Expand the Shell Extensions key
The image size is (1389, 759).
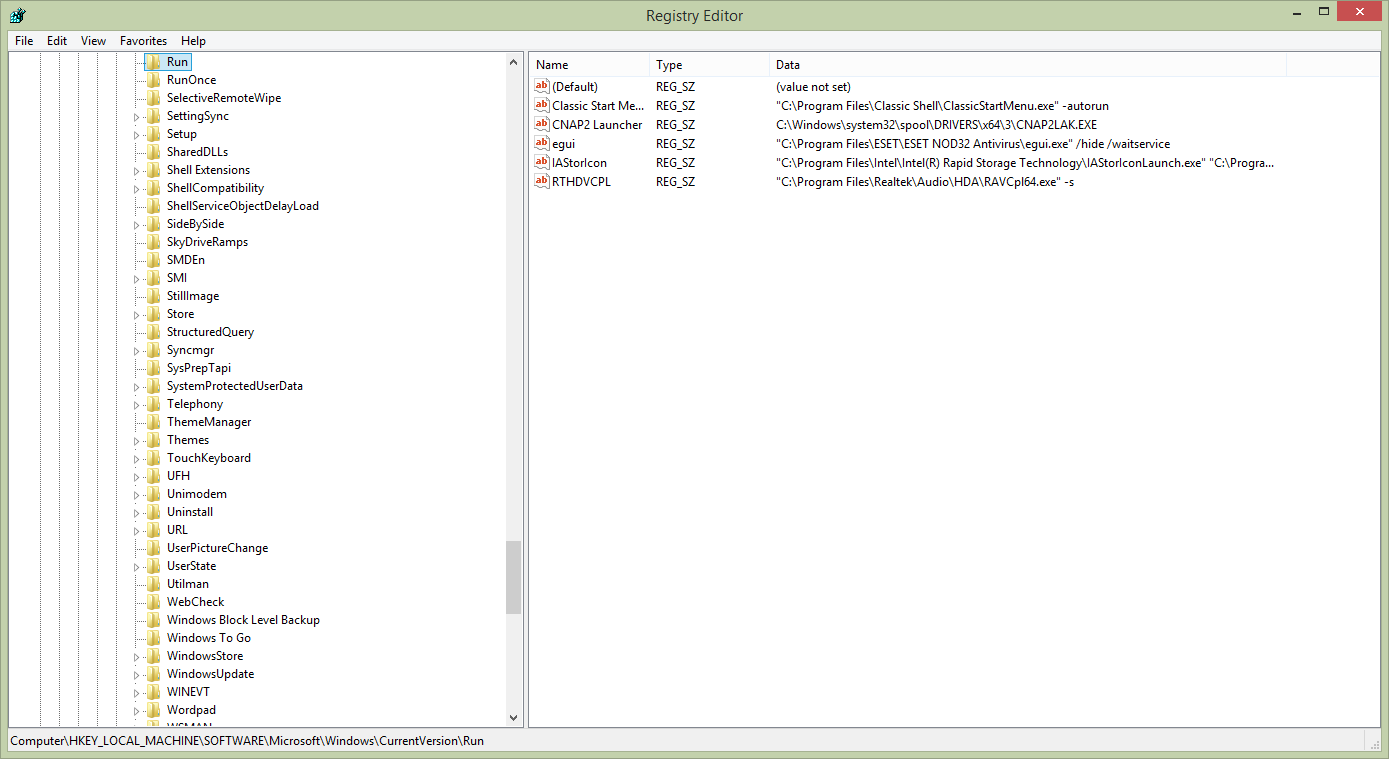tap(137, 171)
